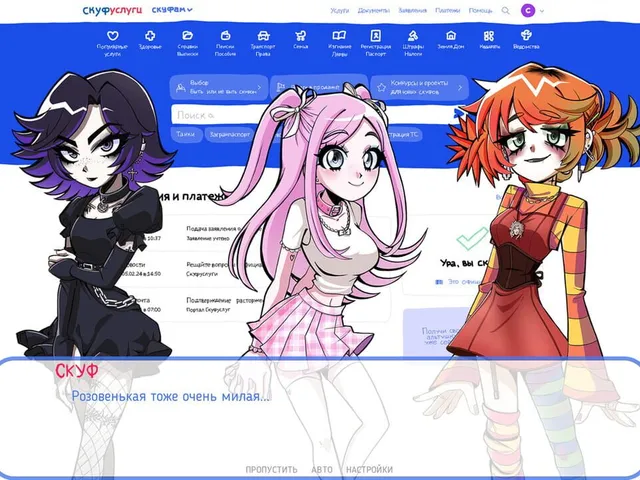Open the Транспорт Права car icon
The height and width of the screenshot is (480, 640).
pyautogui.click(x=263, y=36)
